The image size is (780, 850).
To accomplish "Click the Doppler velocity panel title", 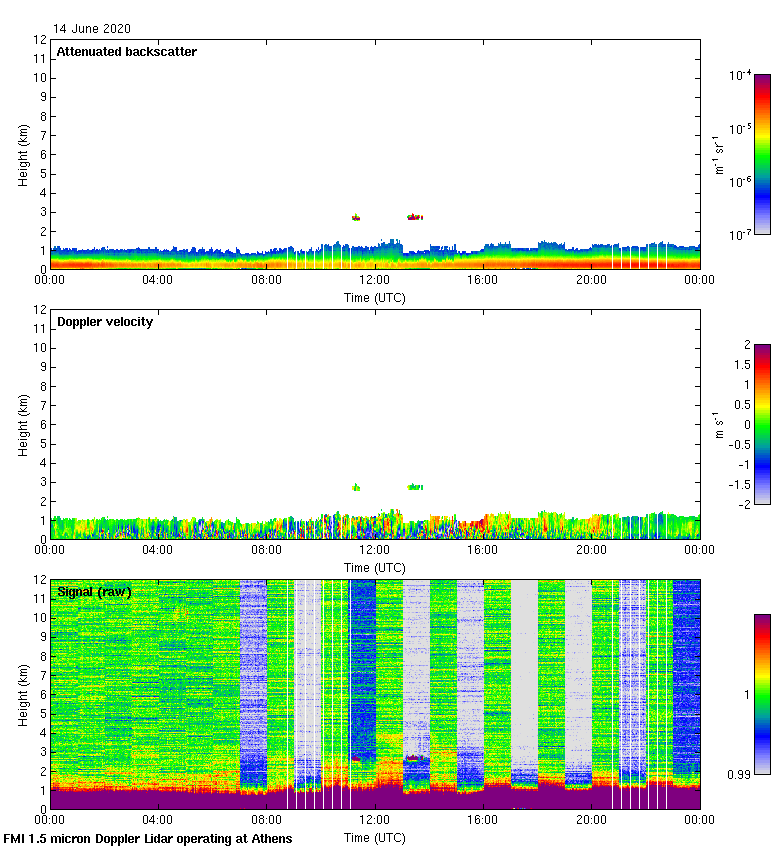I will click(105, 322).
